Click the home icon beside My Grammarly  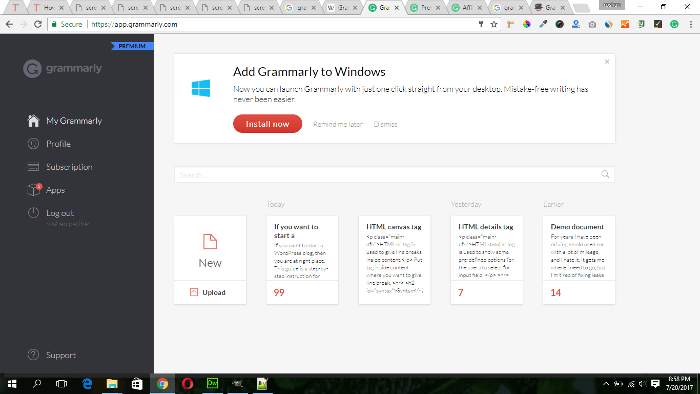[x=33, y=120]
